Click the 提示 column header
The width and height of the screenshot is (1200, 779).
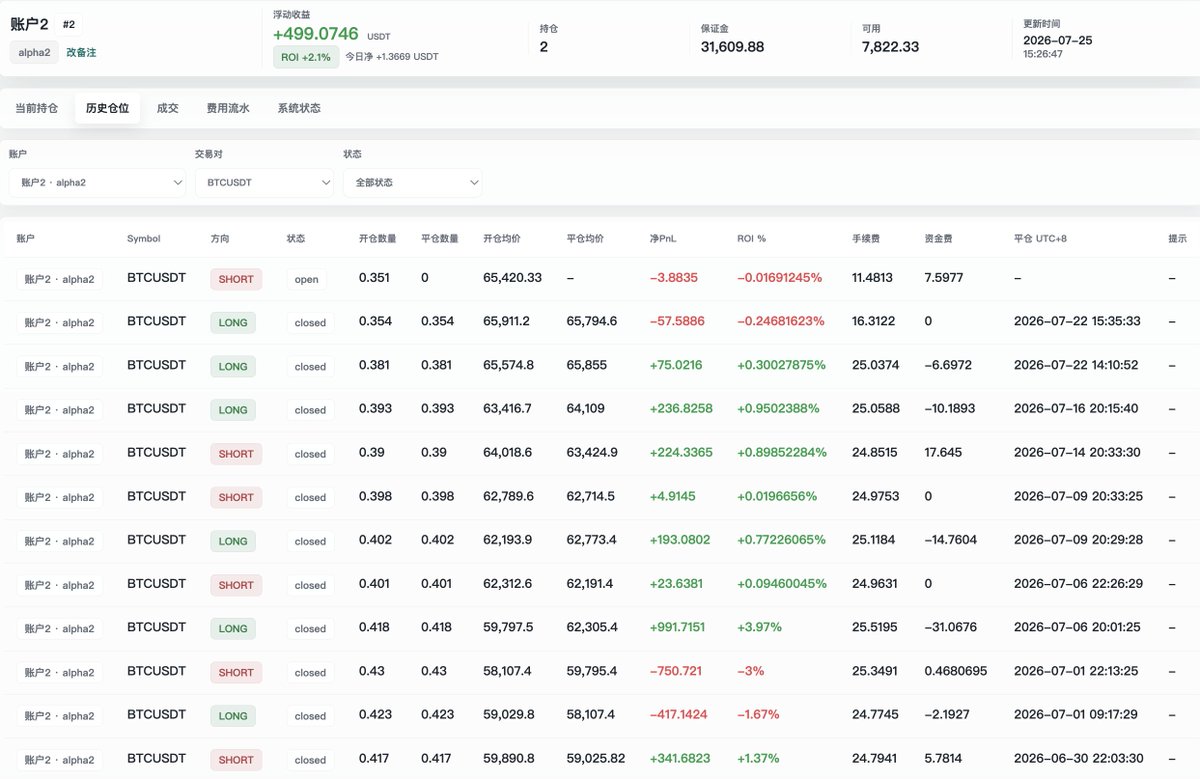pos(1178,239)
